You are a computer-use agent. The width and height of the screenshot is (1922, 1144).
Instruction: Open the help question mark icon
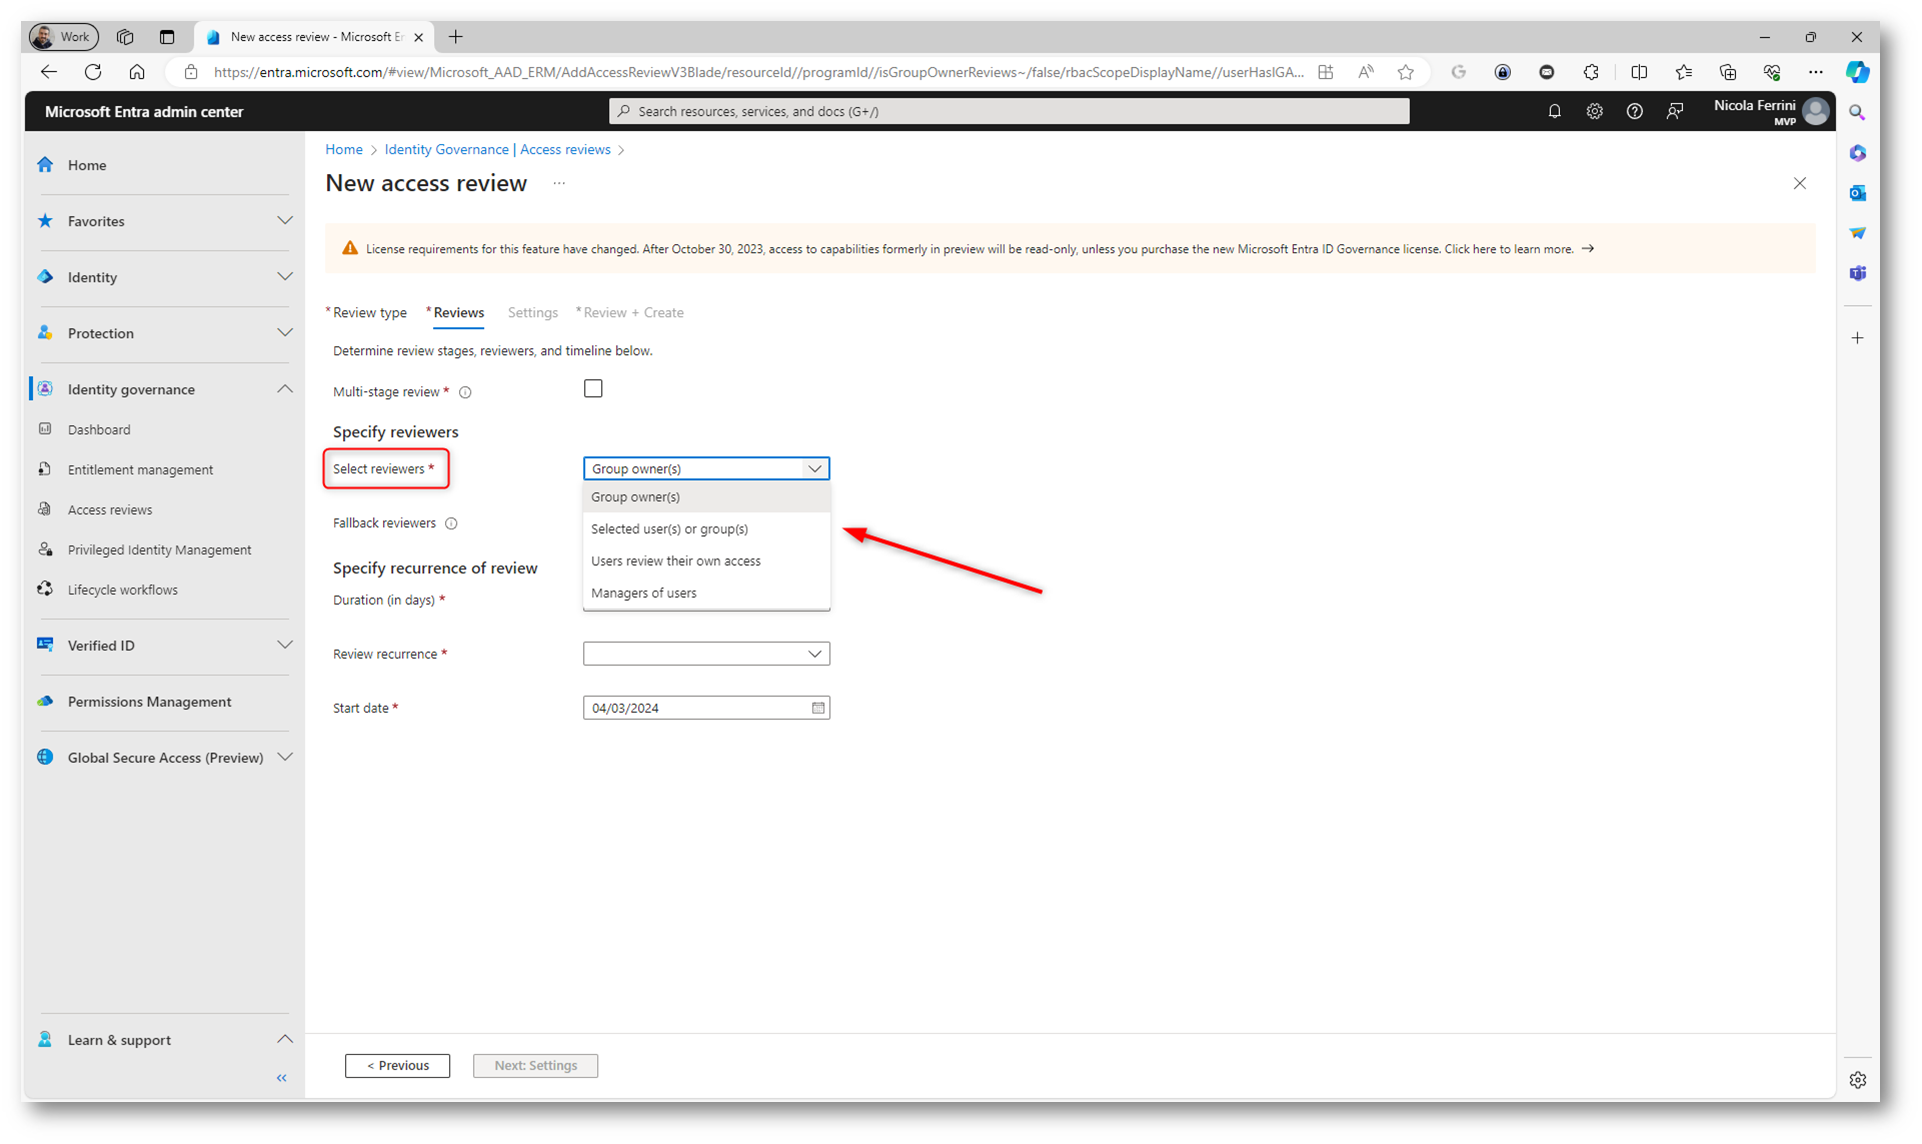tap(1634, 111)
